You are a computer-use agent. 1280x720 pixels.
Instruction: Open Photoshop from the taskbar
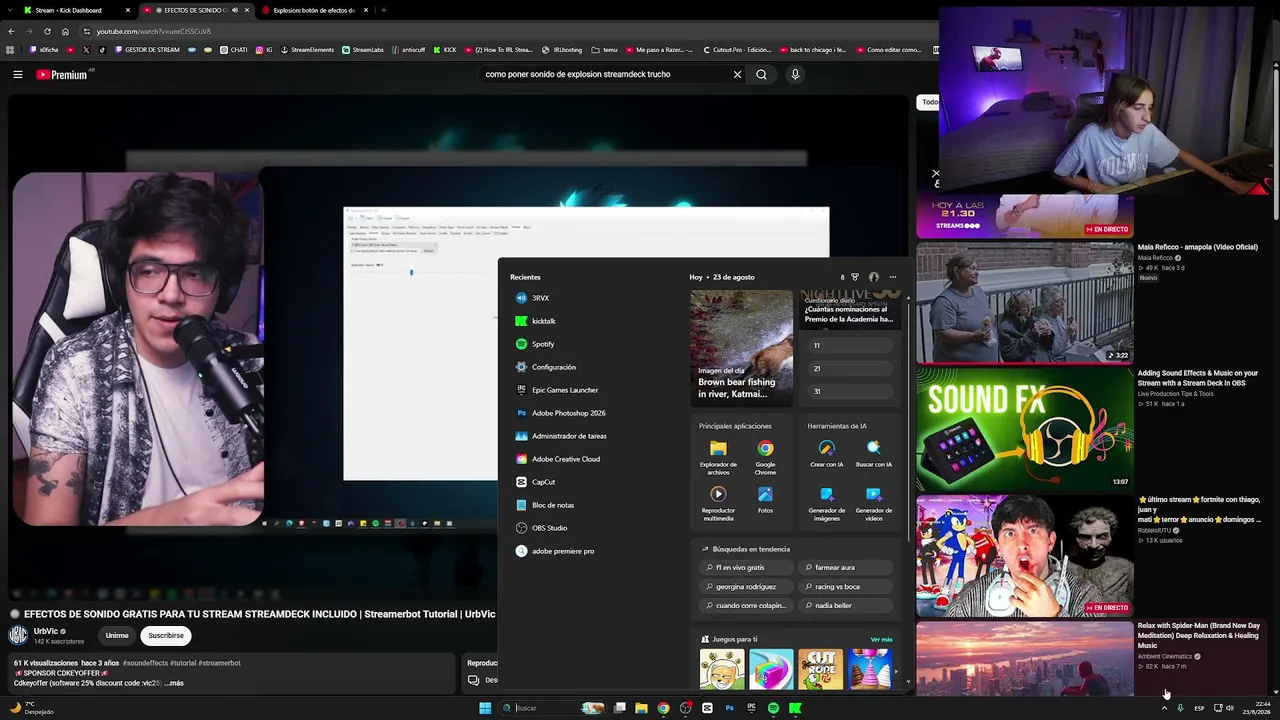tap(729, 708)
